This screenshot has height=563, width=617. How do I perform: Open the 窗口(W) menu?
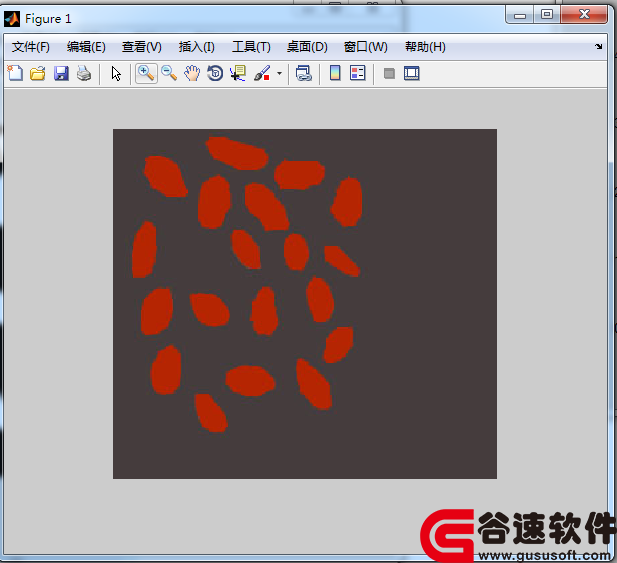[366, 47]
